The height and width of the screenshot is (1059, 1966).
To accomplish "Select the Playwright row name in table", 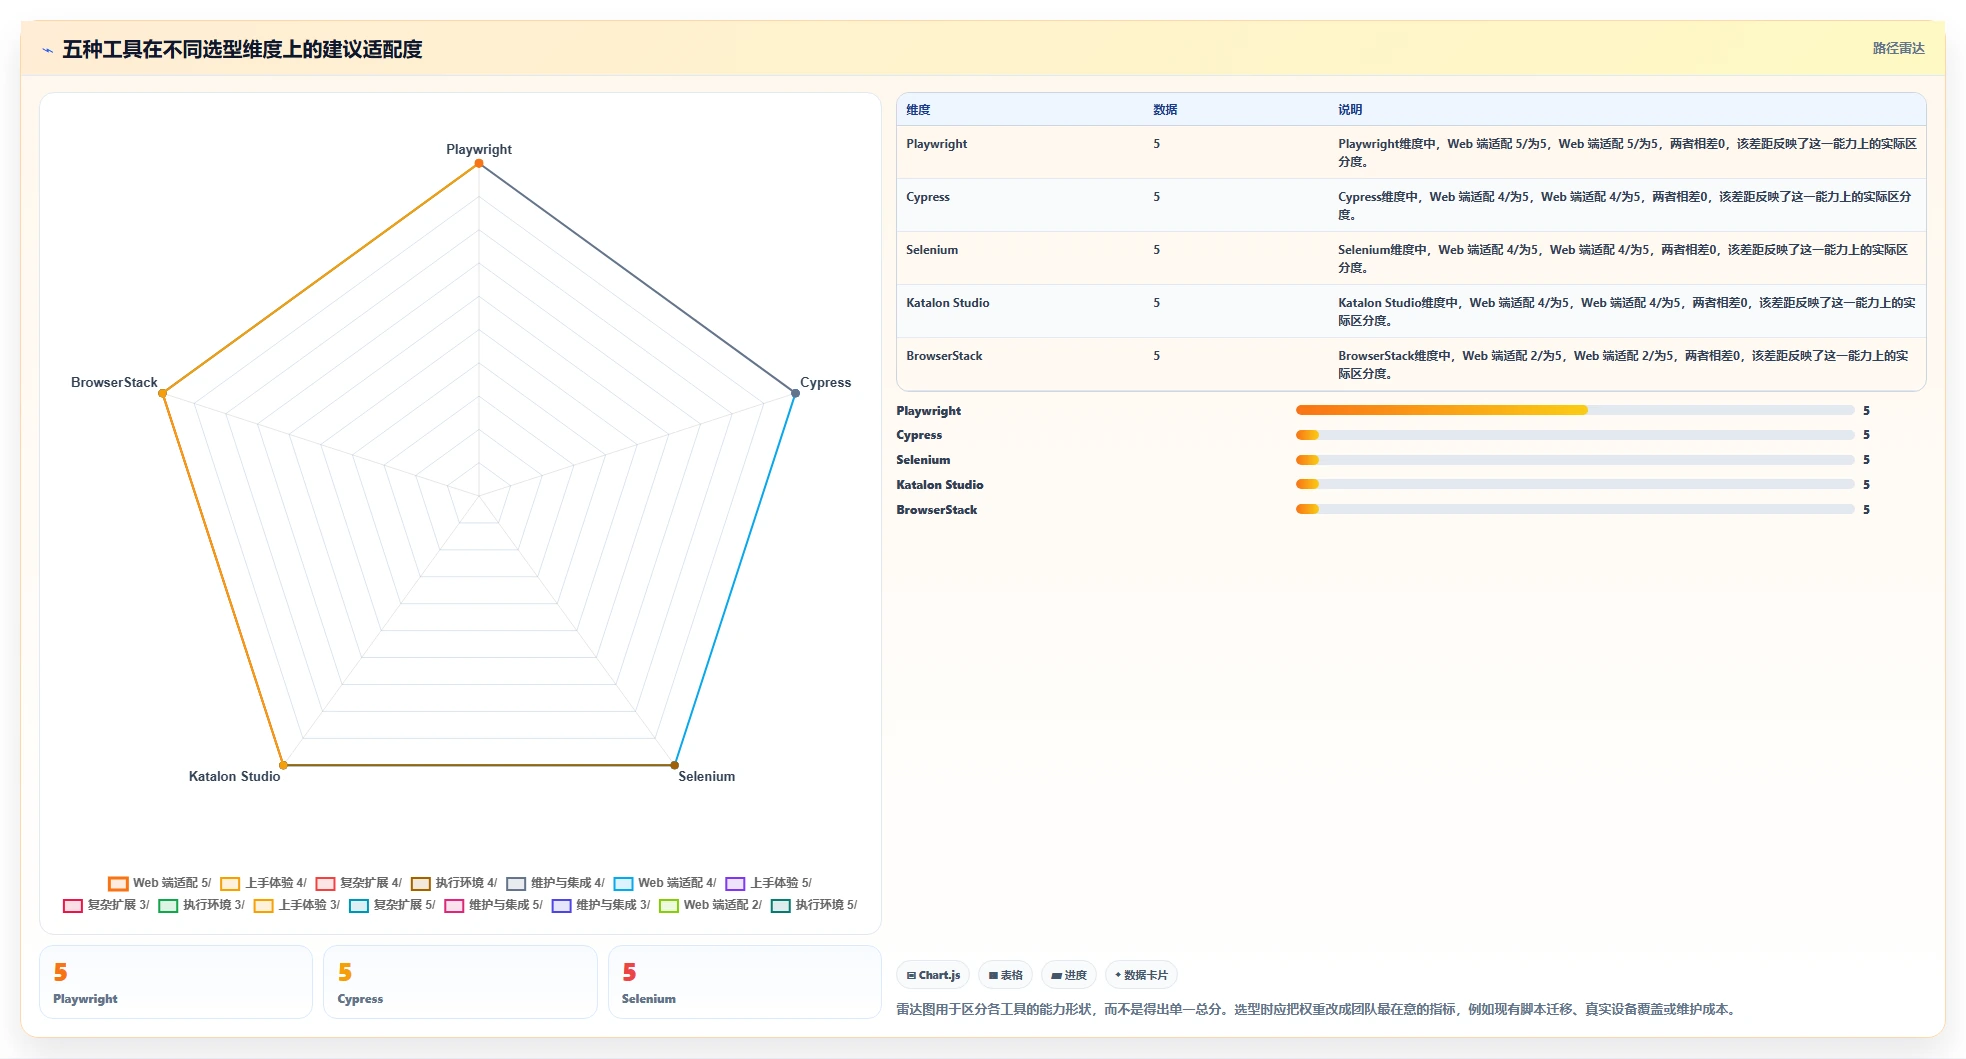I will (936, 144).
